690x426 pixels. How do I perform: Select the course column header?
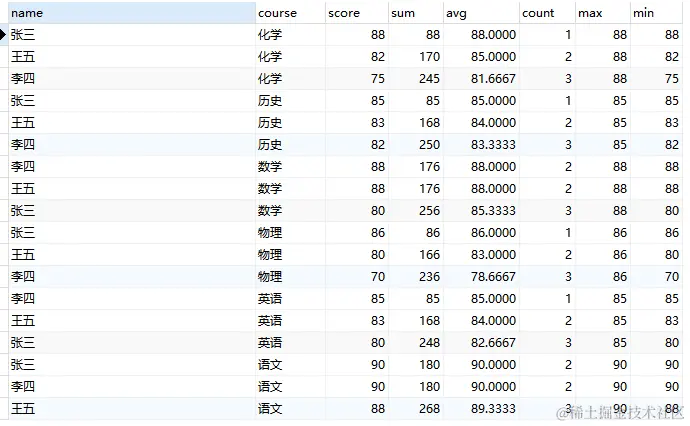[290, 13]
